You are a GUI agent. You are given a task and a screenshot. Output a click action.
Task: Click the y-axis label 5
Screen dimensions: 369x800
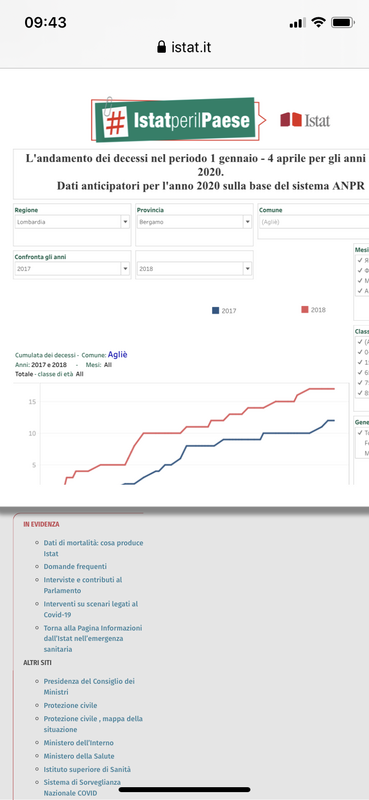click(34, 465)
